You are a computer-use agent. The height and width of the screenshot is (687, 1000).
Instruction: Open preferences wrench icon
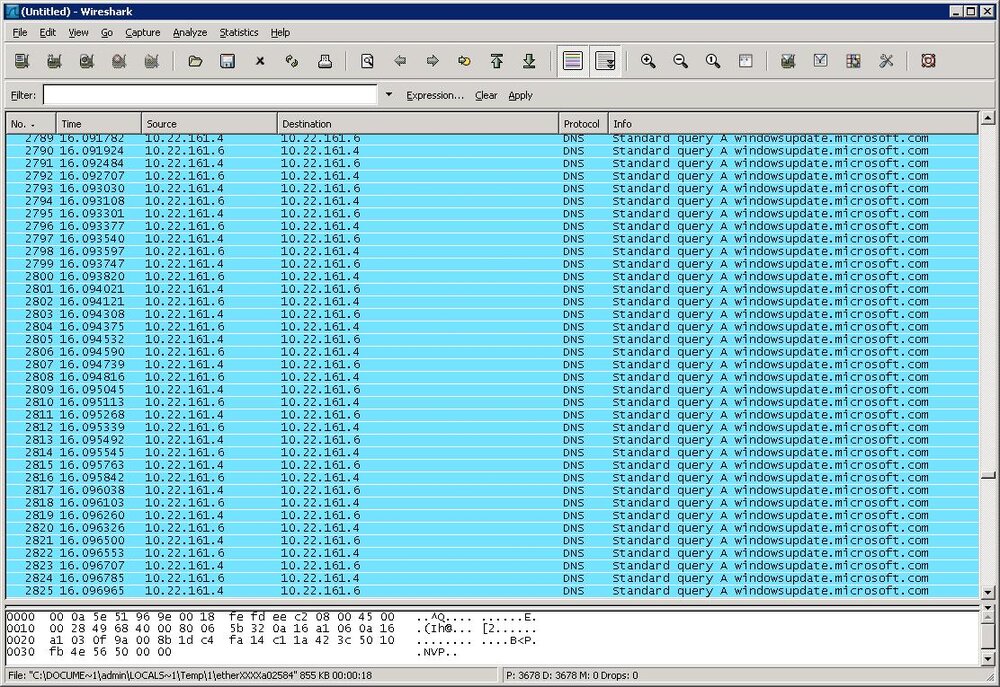click(x=886, y=61)
